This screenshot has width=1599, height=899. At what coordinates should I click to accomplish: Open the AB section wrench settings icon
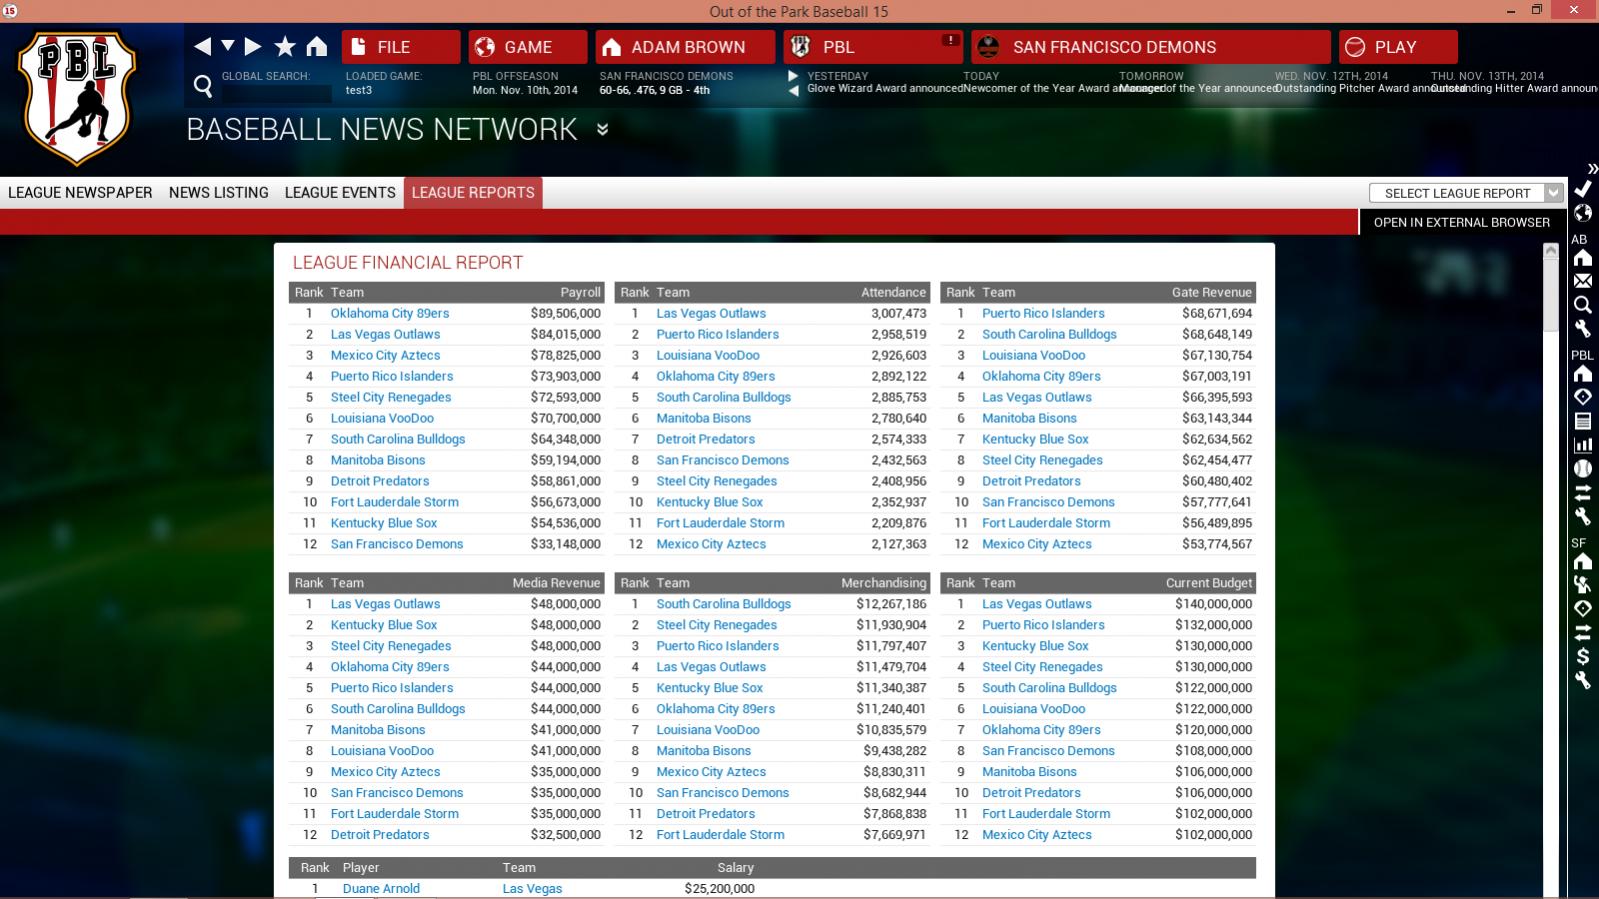[1583, 328]
